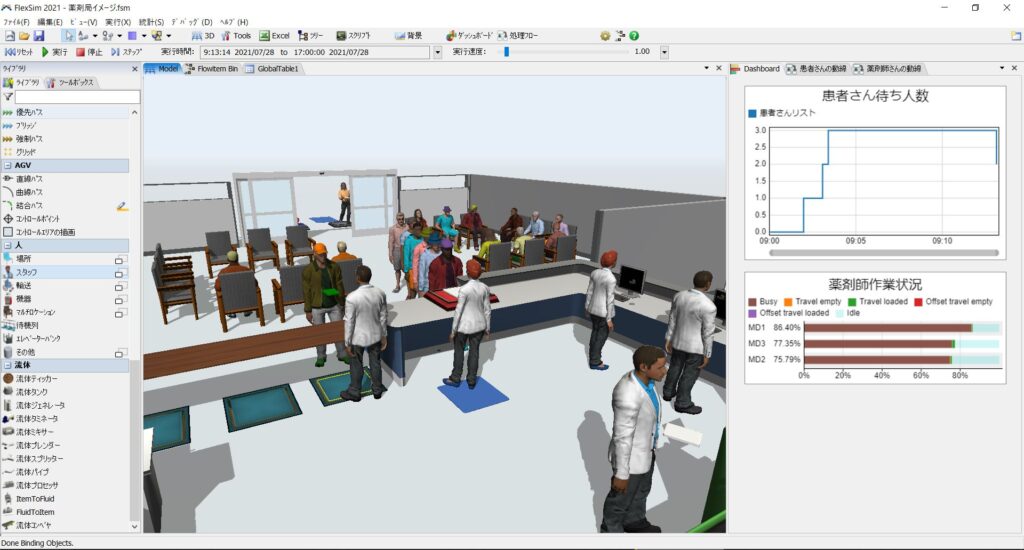The width and height of the screenshot is (1024, 550).
Task: Open the Excel interface from the toolbar
Action: point(274,36)
